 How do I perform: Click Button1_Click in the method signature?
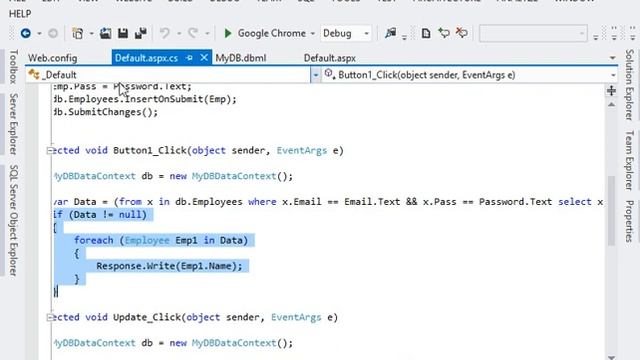150,151
